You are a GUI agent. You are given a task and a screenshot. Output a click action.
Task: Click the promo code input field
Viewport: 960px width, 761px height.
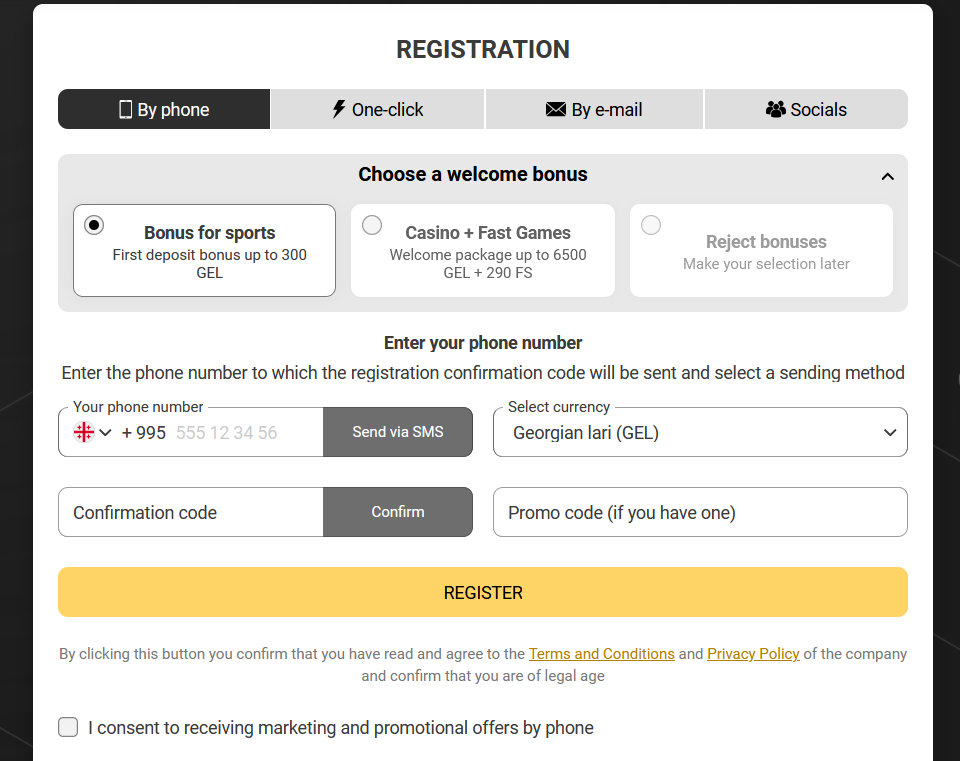click(x=700, y=511)
